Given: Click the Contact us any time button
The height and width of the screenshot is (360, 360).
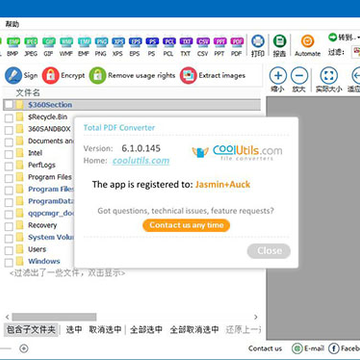Looking at the screenshot, I should tap(186, 225).
